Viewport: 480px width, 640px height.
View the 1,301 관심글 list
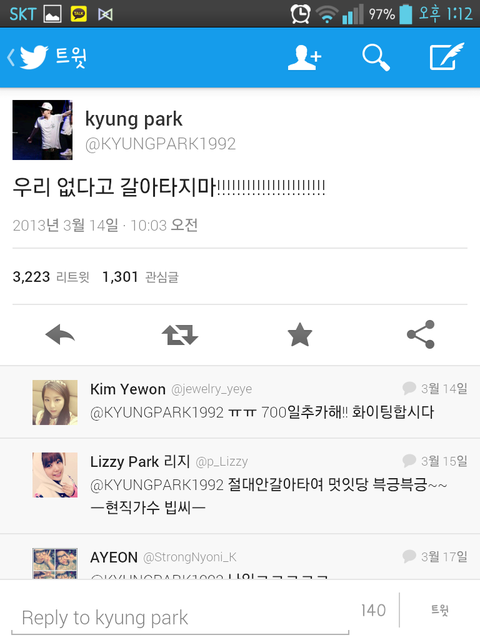pyautogui.click(x=140, y=277)
